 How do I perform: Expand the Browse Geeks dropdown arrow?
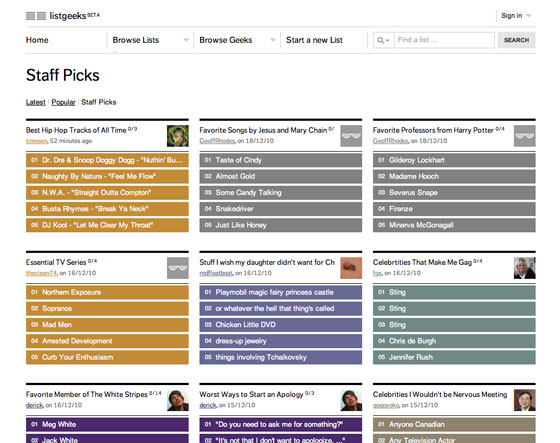tap(273, 40)
